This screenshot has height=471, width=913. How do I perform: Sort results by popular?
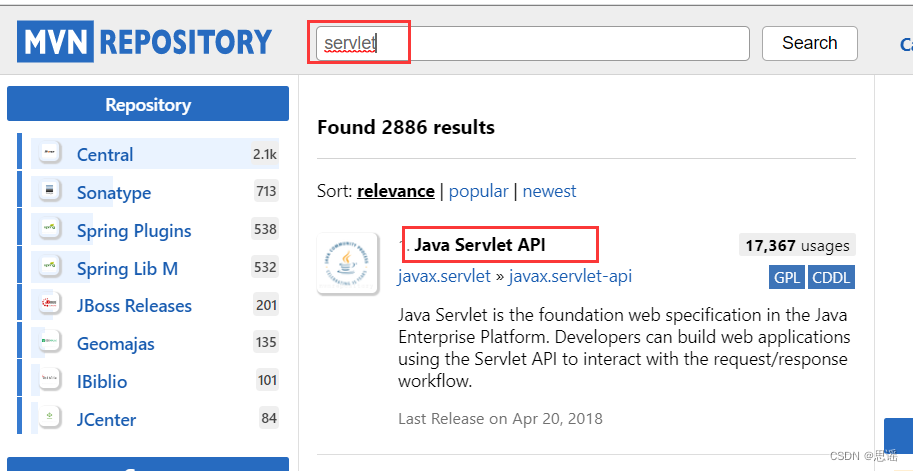coord(479,191)
